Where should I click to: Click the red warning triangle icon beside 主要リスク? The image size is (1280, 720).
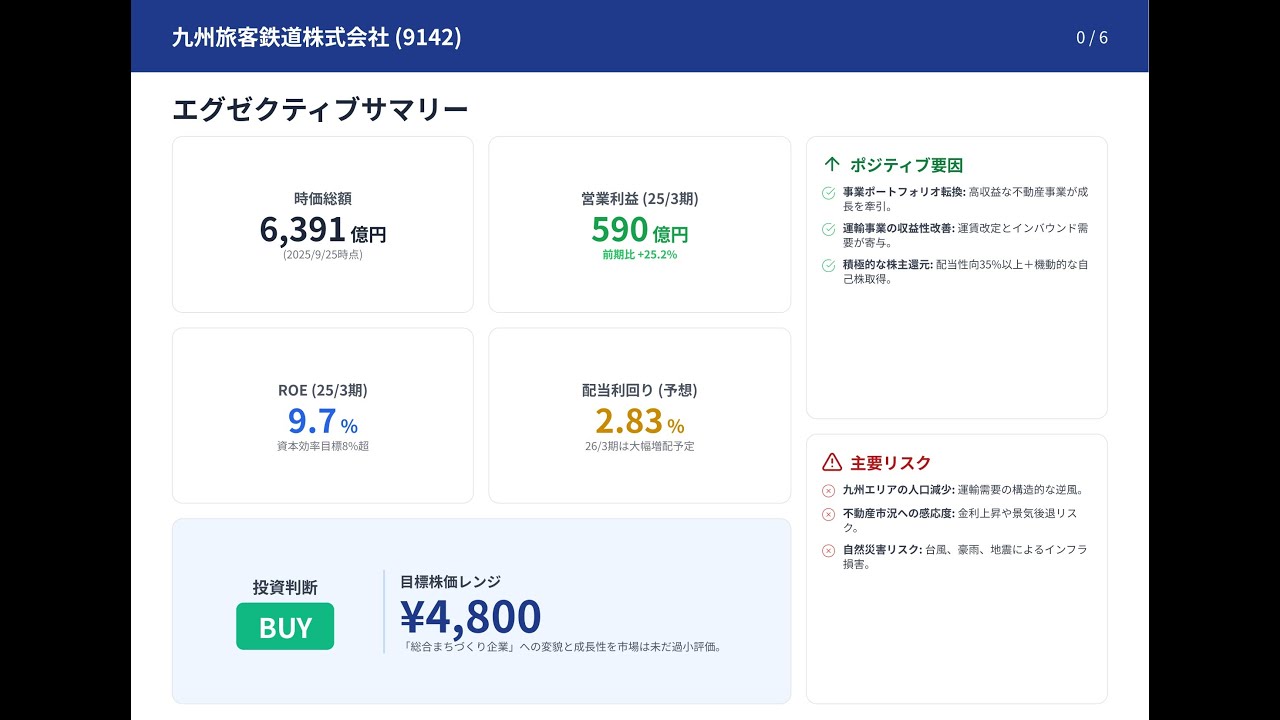(x=832, y=462)
